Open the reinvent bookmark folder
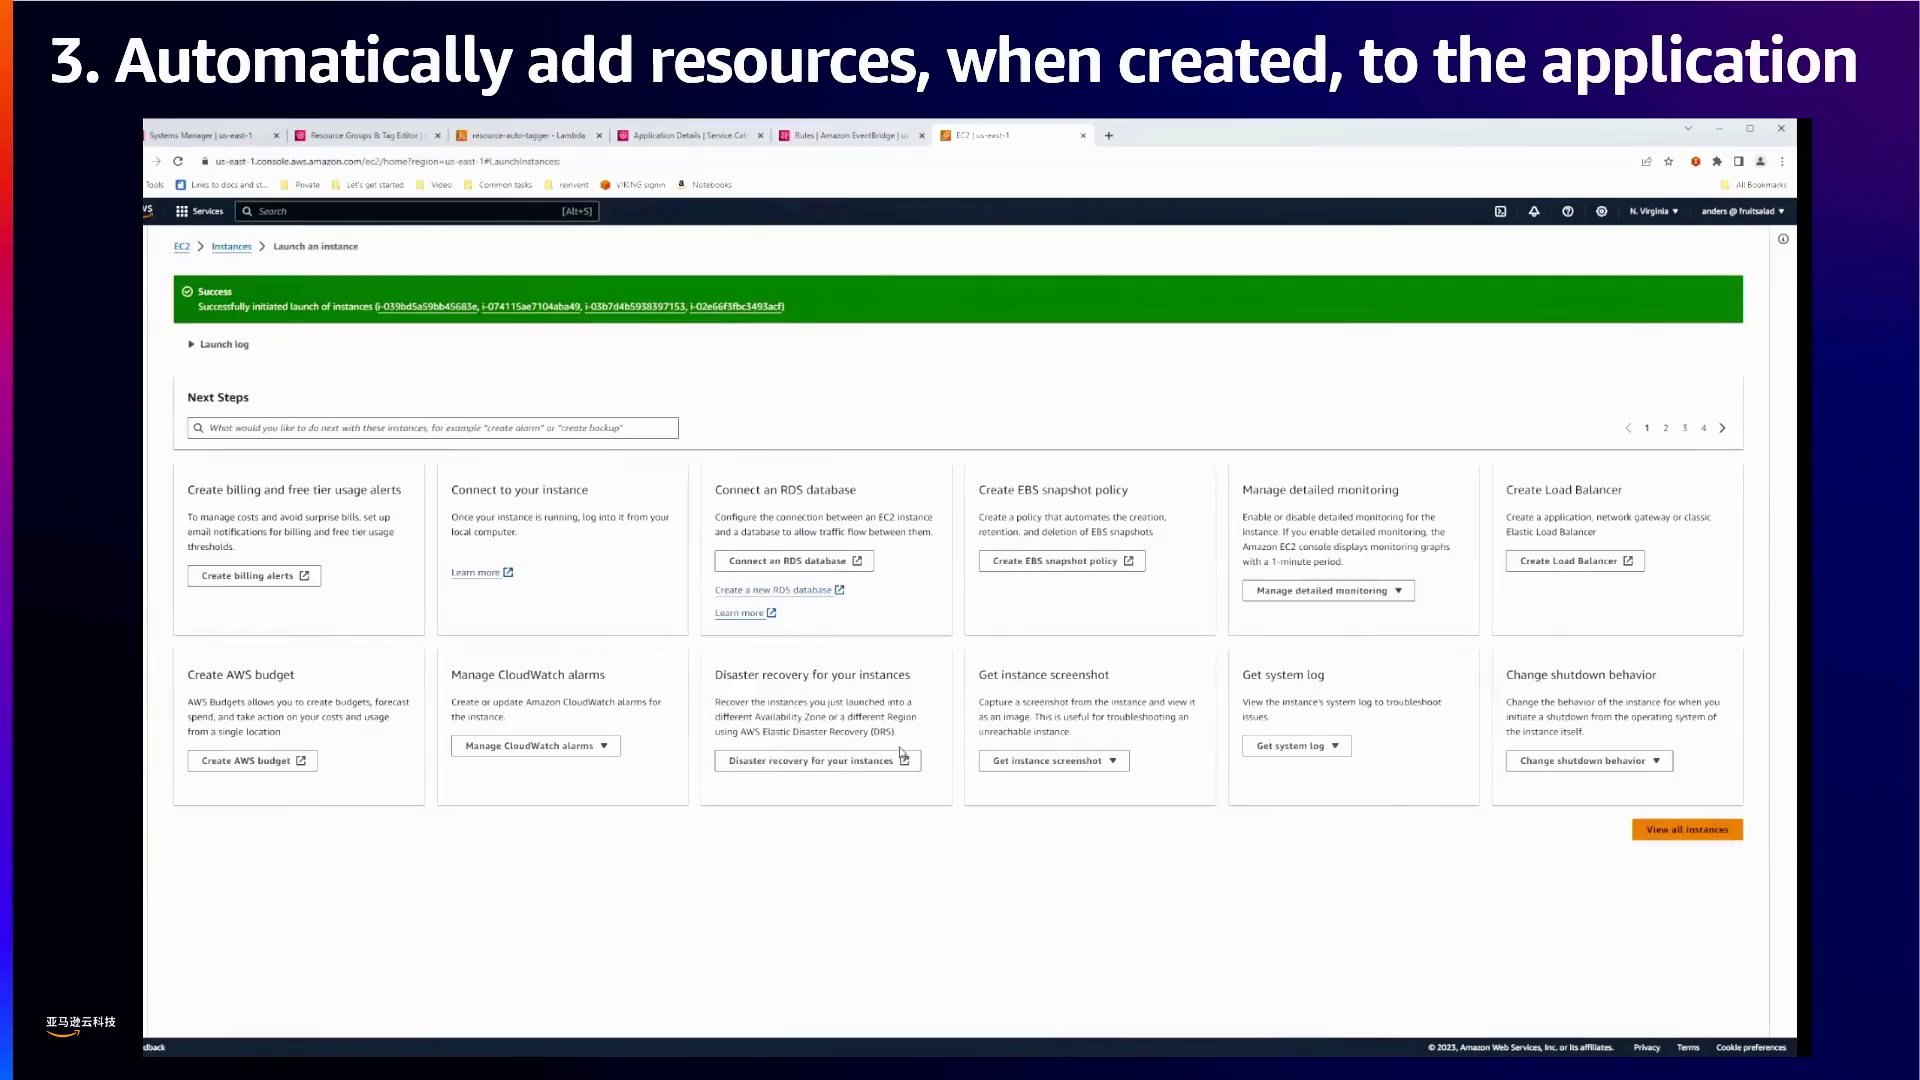Image resolution: width=1920 pixels, height=1080 pixels. tap(566, 185)
